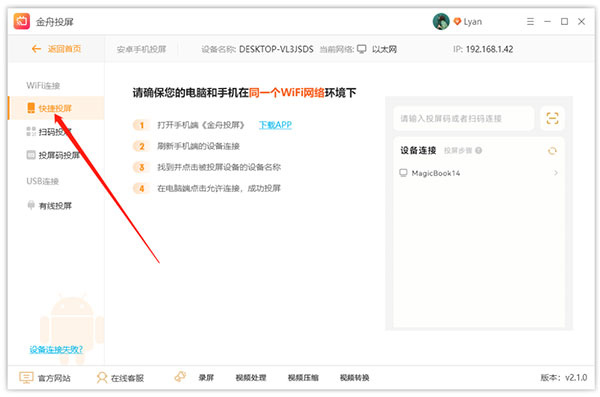Click the monitor icon beside MagicBook14
This screenshot has width=600, height=397.
403,173
